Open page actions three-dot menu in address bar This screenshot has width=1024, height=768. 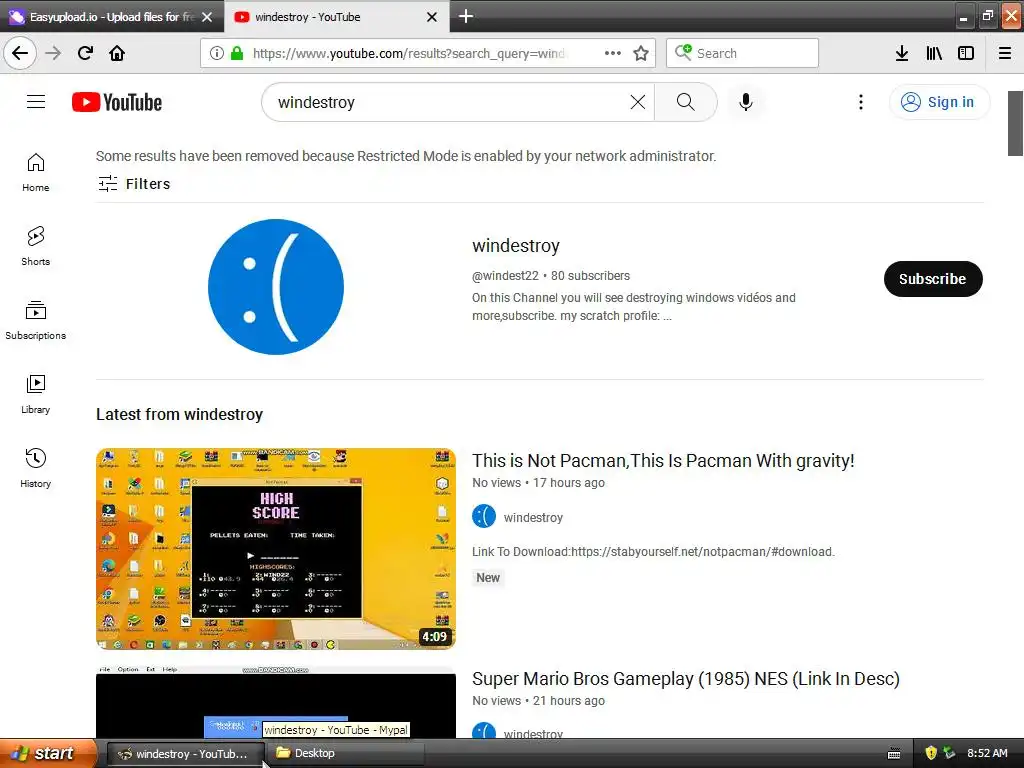tap(613, 53)
